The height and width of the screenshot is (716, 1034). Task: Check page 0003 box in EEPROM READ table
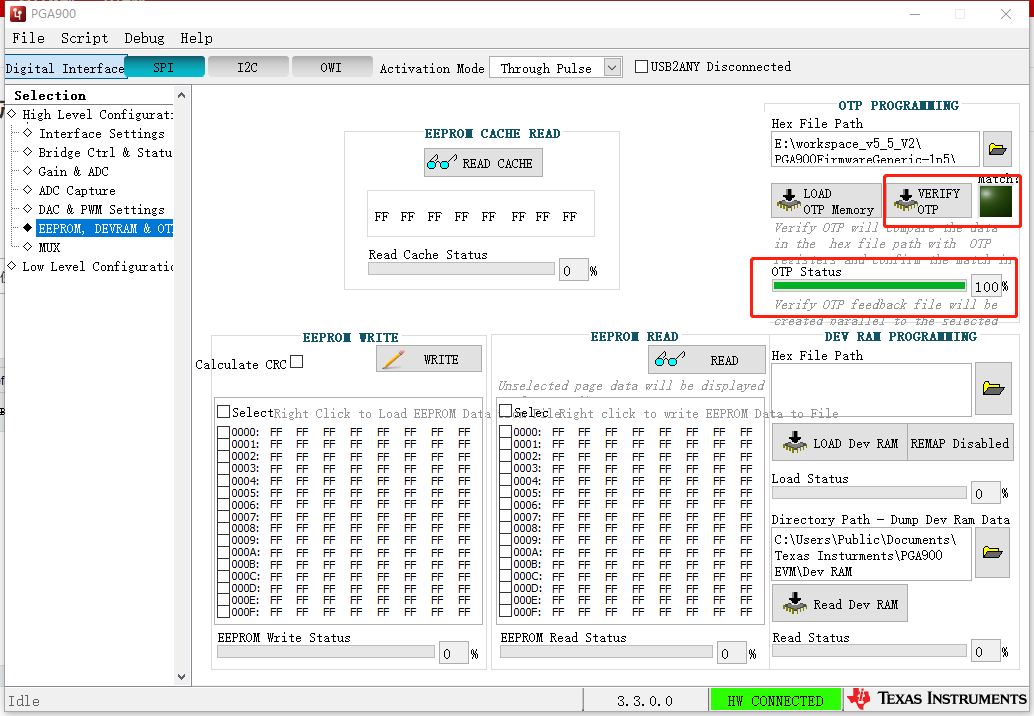coord(506,468)
